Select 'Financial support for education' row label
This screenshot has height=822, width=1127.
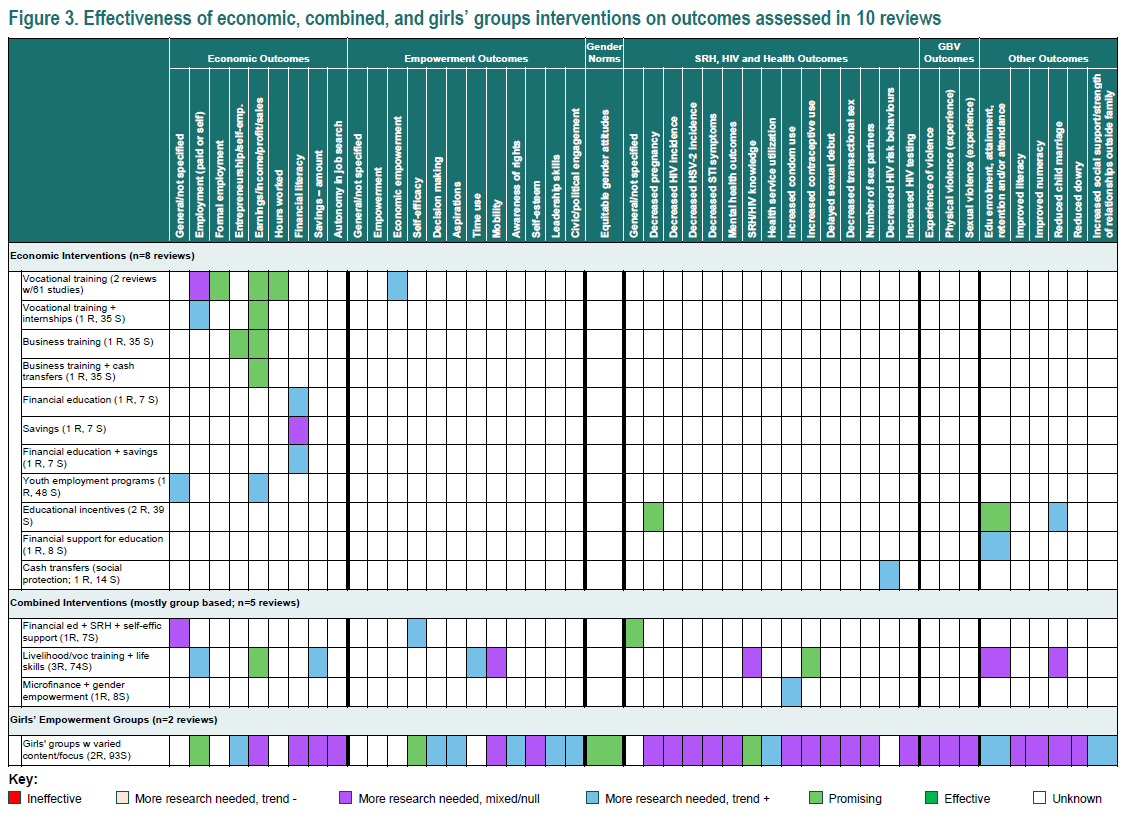pos(93,545)
